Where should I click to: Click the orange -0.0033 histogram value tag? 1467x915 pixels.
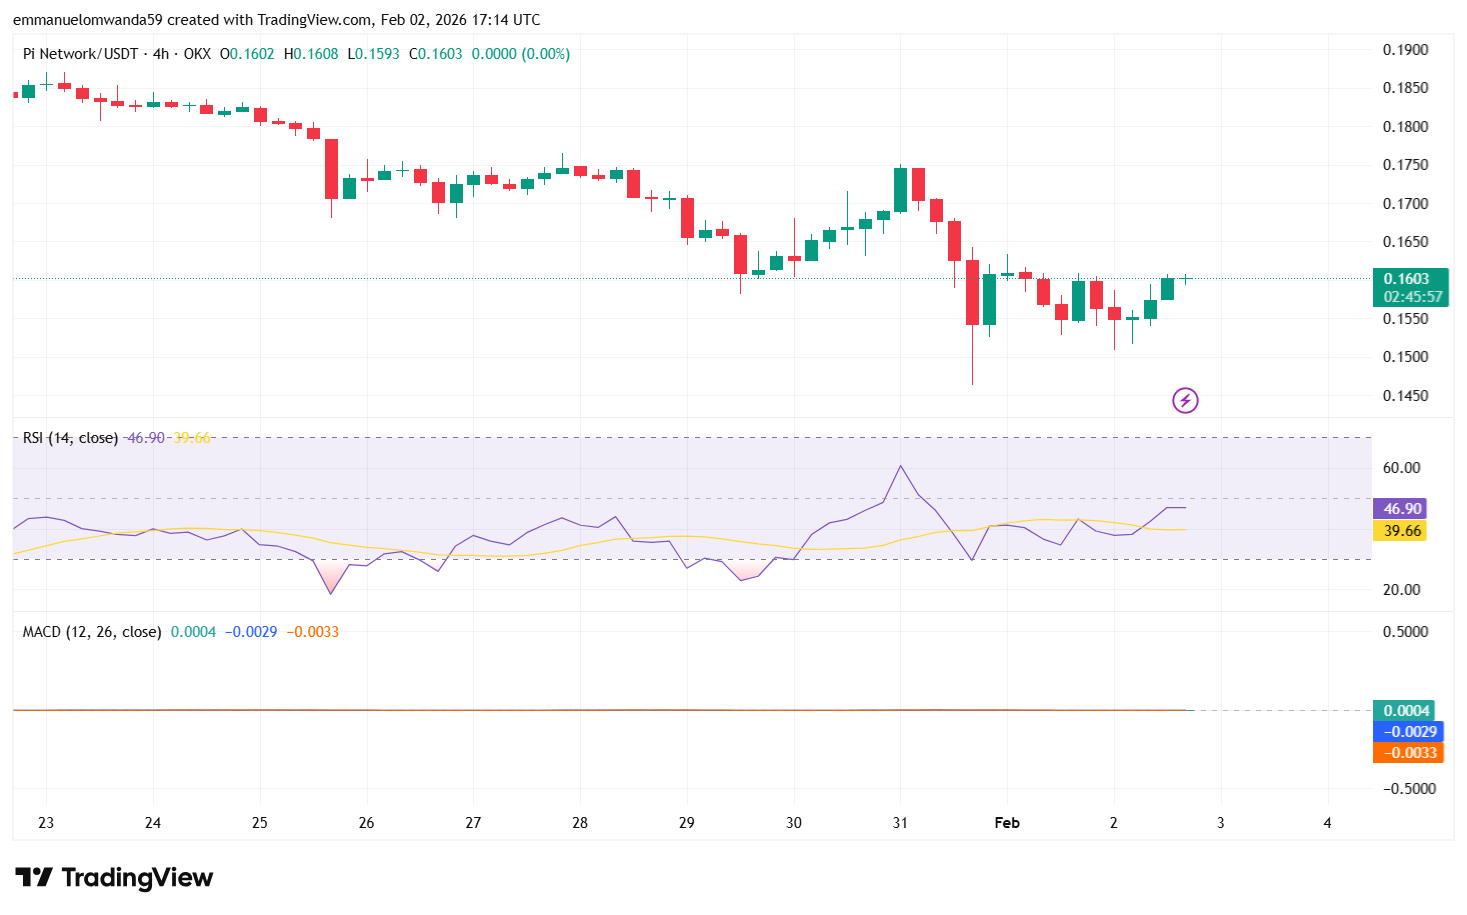[x=1411, y=753]
